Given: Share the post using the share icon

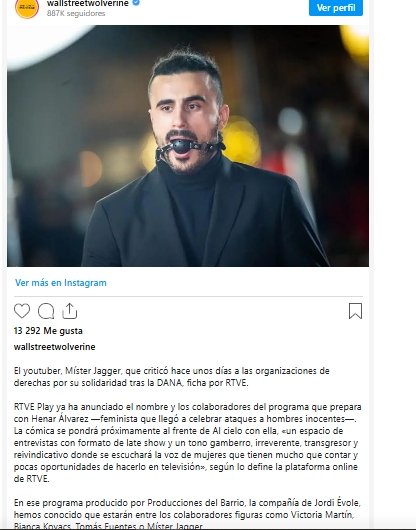Looking at the screenshot, I should pos(70,311).
